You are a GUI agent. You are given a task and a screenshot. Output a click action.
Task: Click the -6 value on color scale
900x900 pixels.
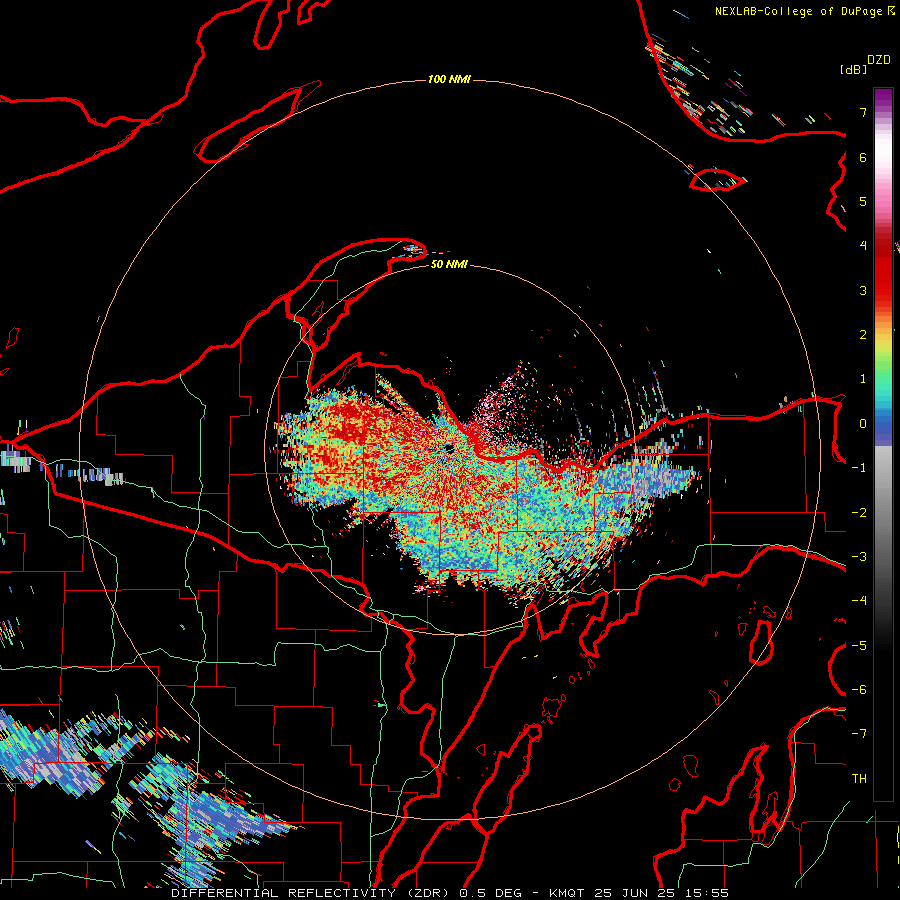coord(859,690)
